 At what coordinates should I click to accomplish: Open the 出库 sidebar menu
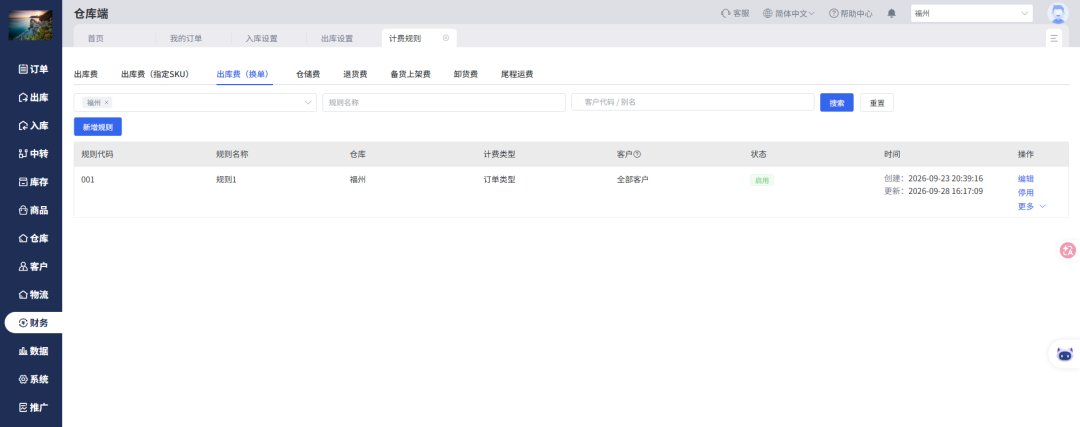[33, 97]
